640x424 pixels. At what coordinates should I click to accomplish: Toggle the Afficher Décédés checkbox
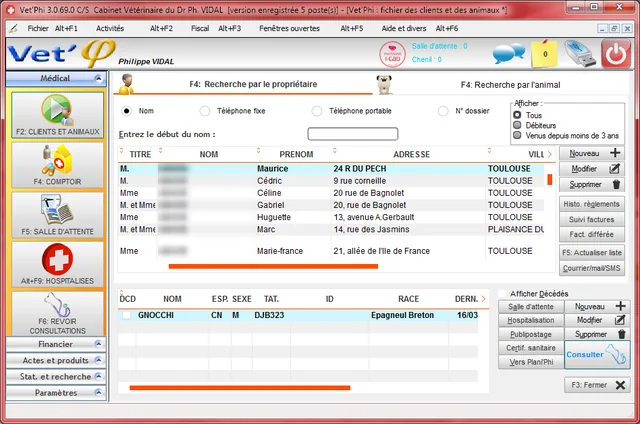coord(503,293)
